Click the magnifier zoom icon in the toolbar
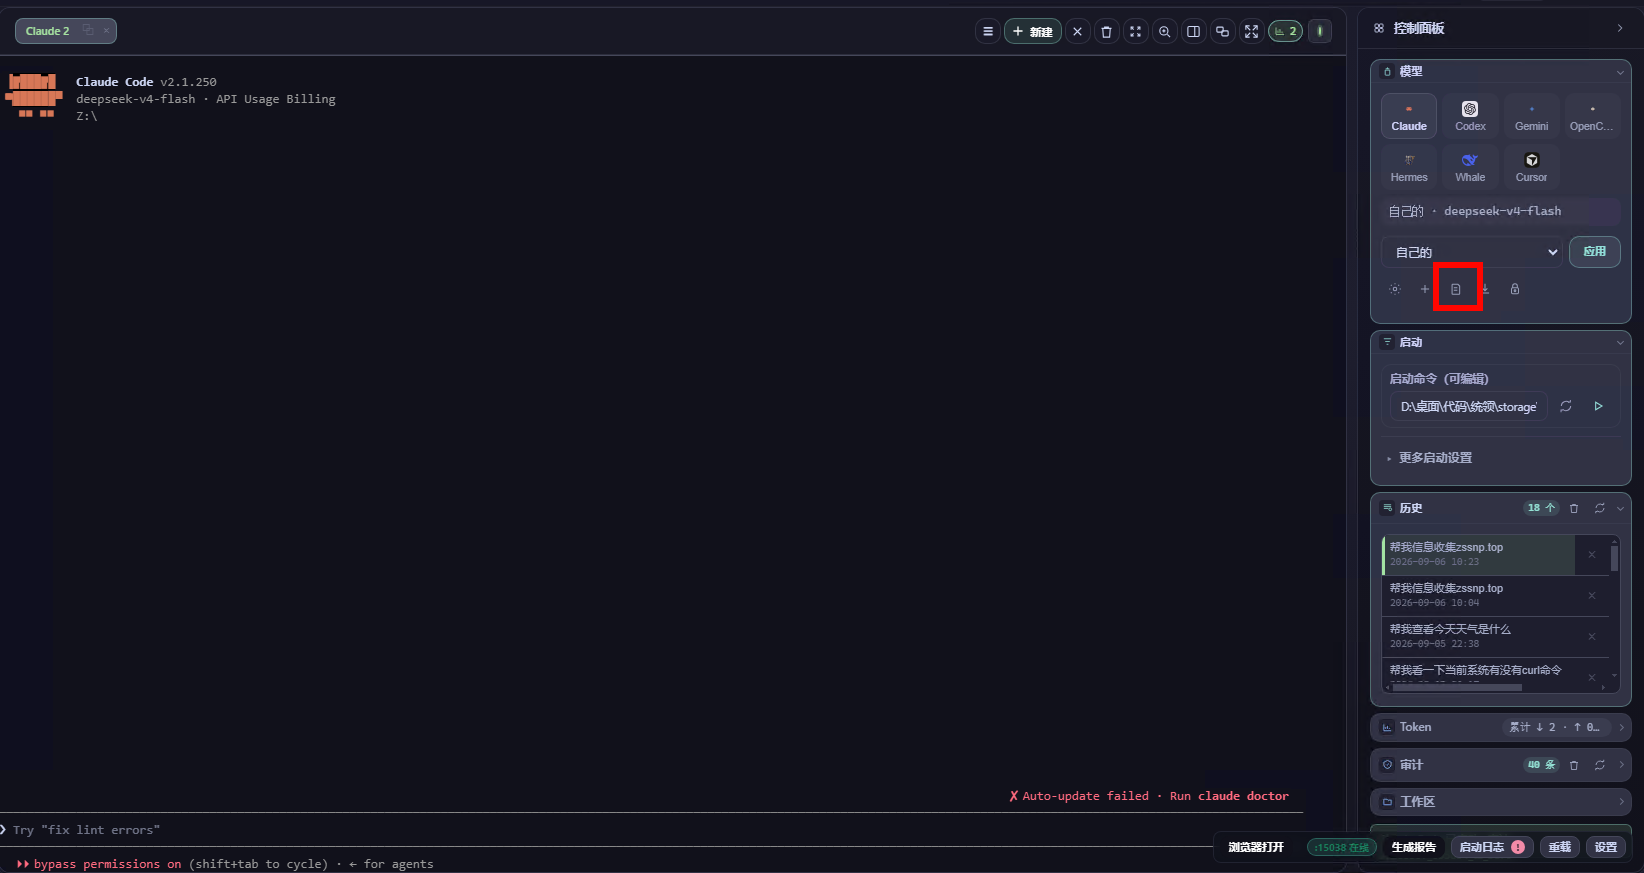 click(x=1164, y=31)
